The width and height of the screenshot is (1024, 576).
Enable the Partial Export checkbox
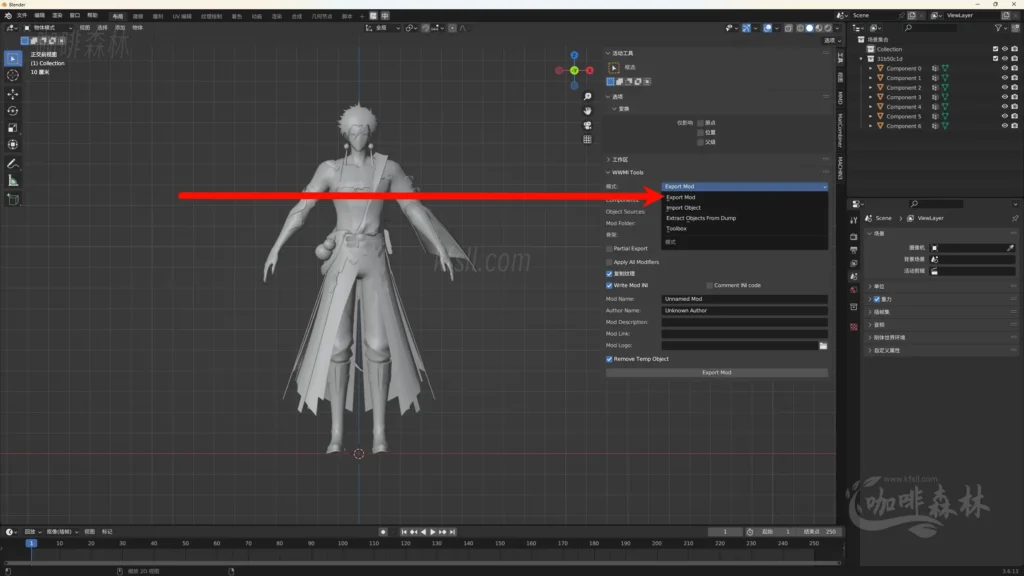pyautogui.click(x=610, y=248)
